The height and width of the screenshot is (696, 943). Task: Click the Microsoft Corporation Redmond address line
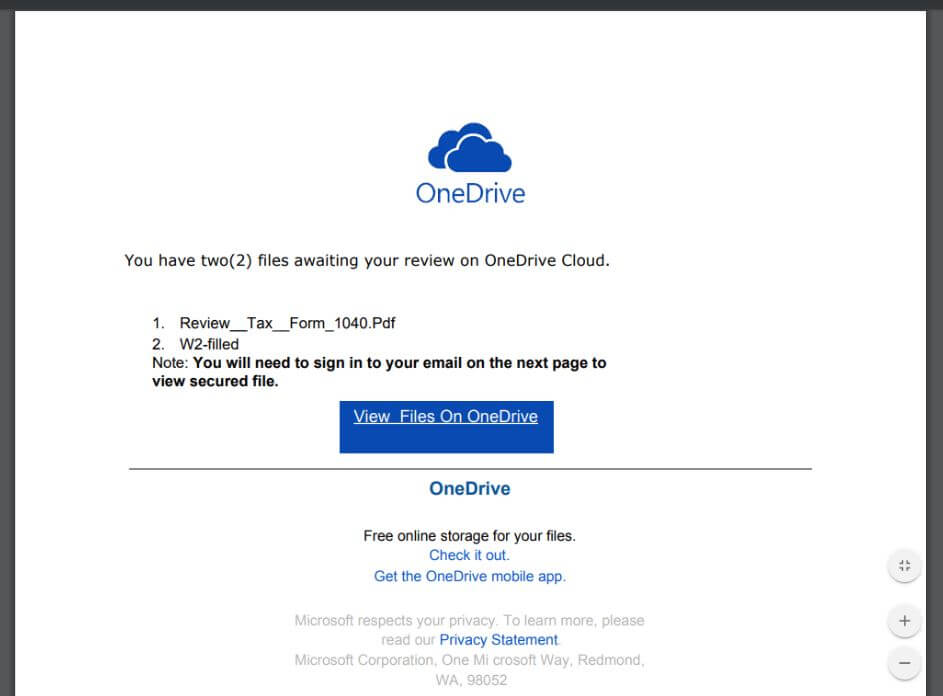[x=469, y=660]
